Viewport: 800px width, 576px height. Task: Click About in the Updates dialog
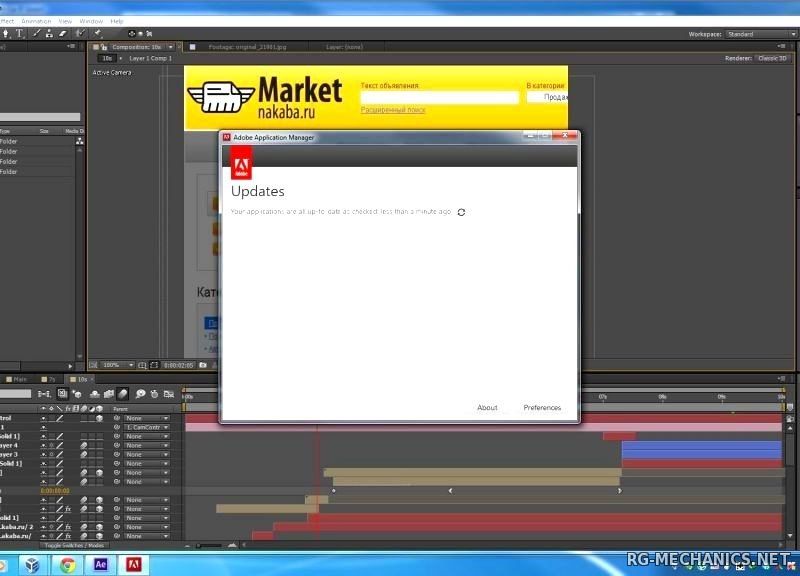[487, 408]
